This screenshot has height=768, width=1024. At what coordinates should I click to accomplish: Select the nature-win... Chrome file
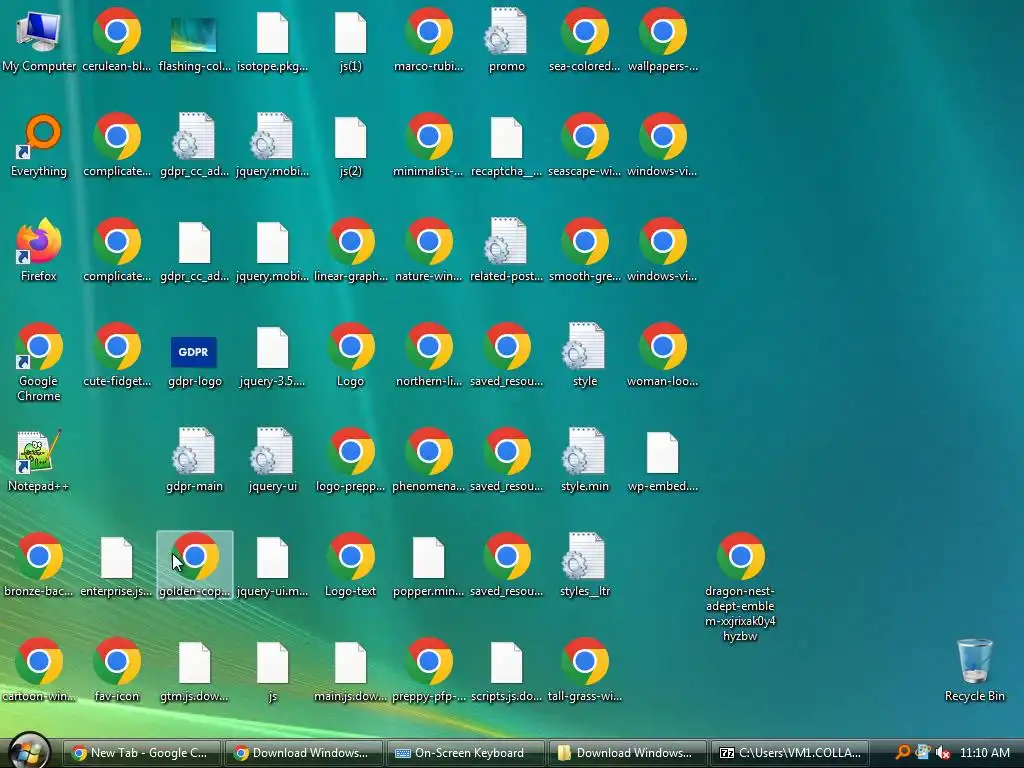(428, 250)
